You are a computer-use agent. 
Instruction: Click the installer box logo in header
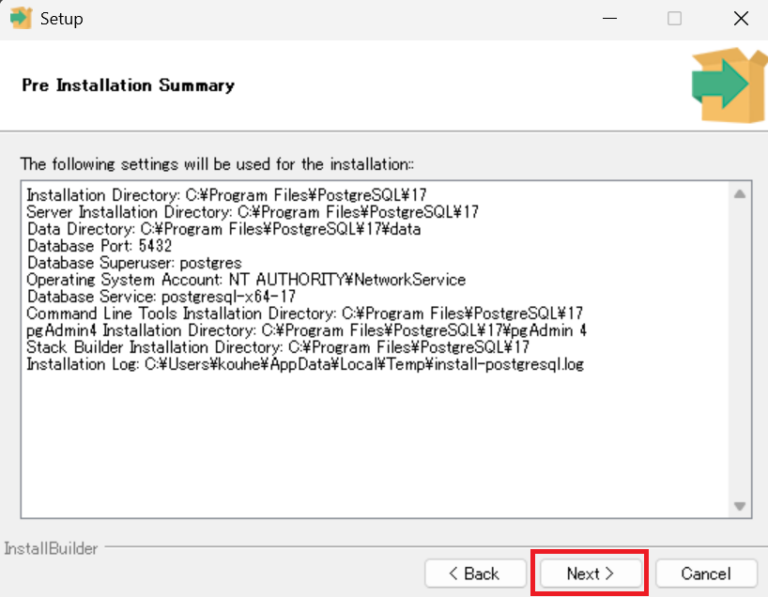tap(729, 84)
